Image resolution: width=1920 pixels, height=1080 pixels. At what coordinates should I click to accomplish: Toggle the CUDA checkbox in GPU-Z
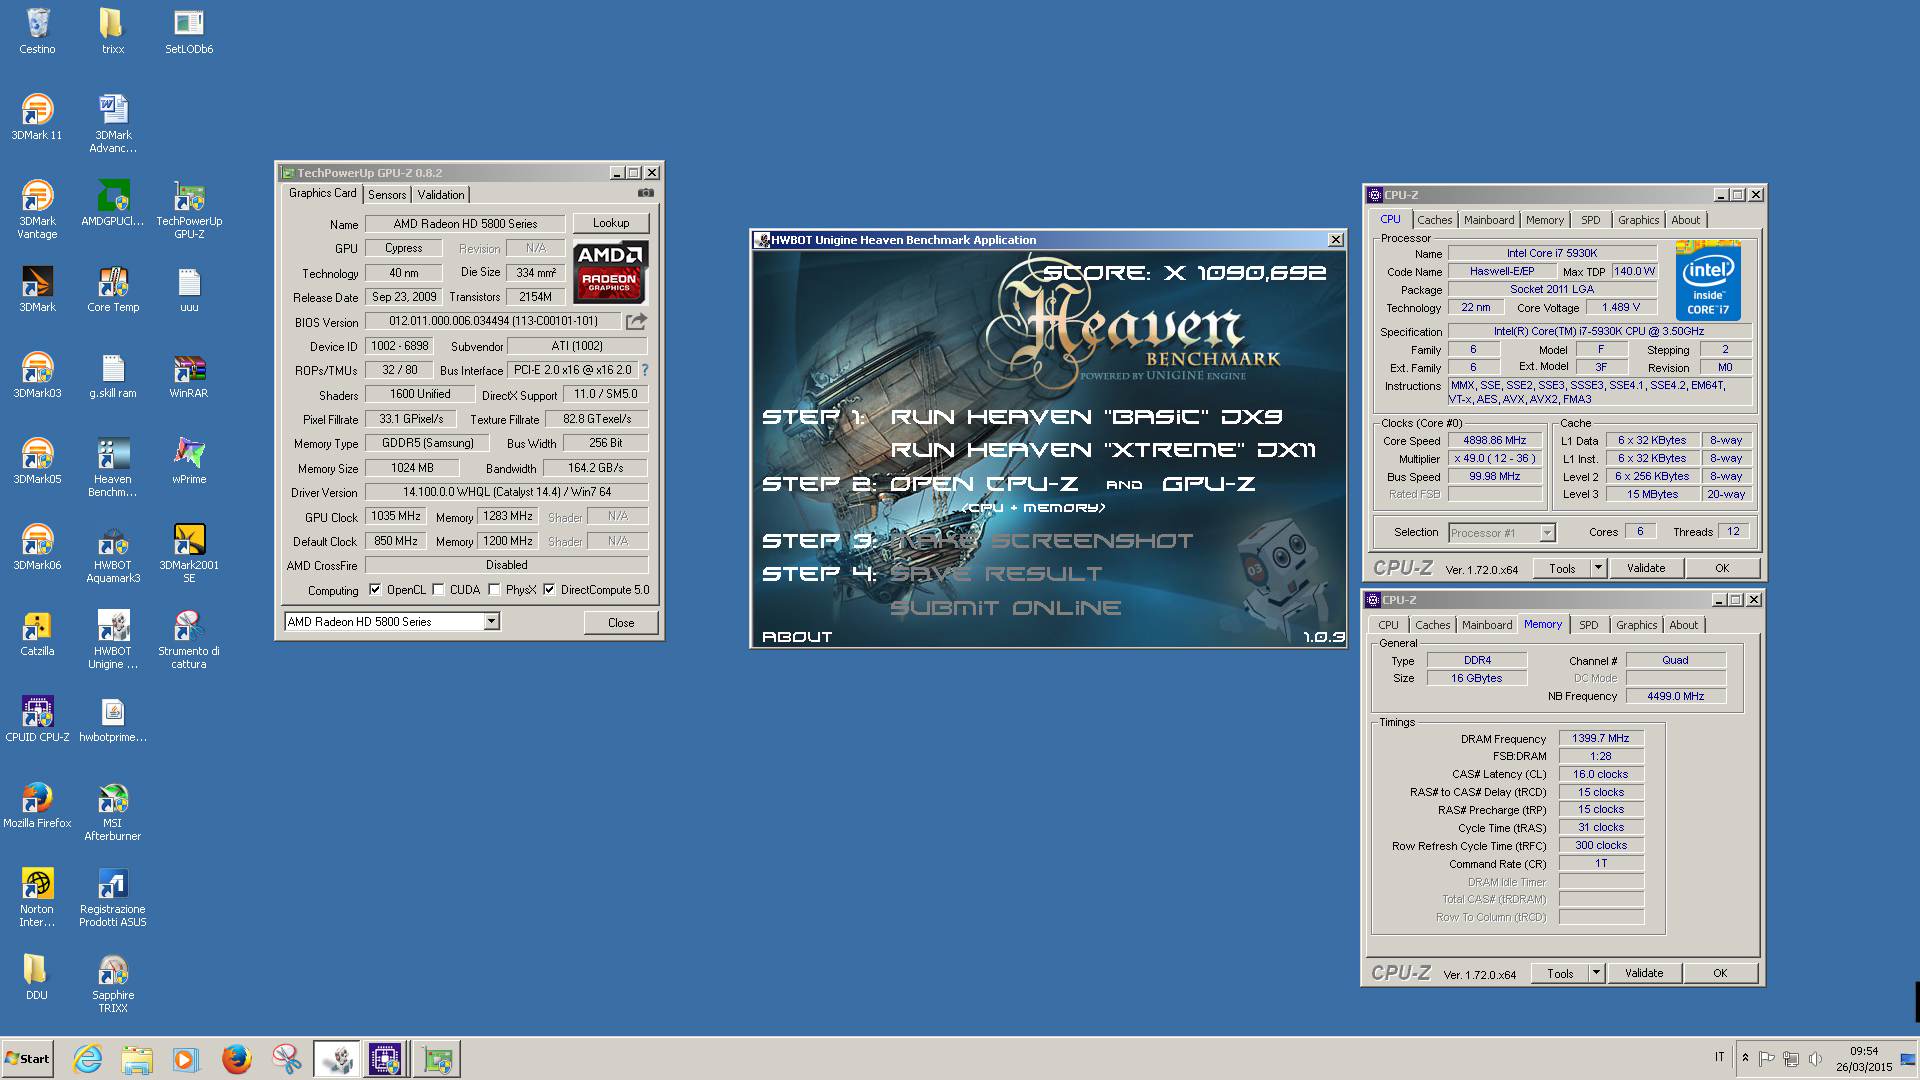tap(438, 590)
